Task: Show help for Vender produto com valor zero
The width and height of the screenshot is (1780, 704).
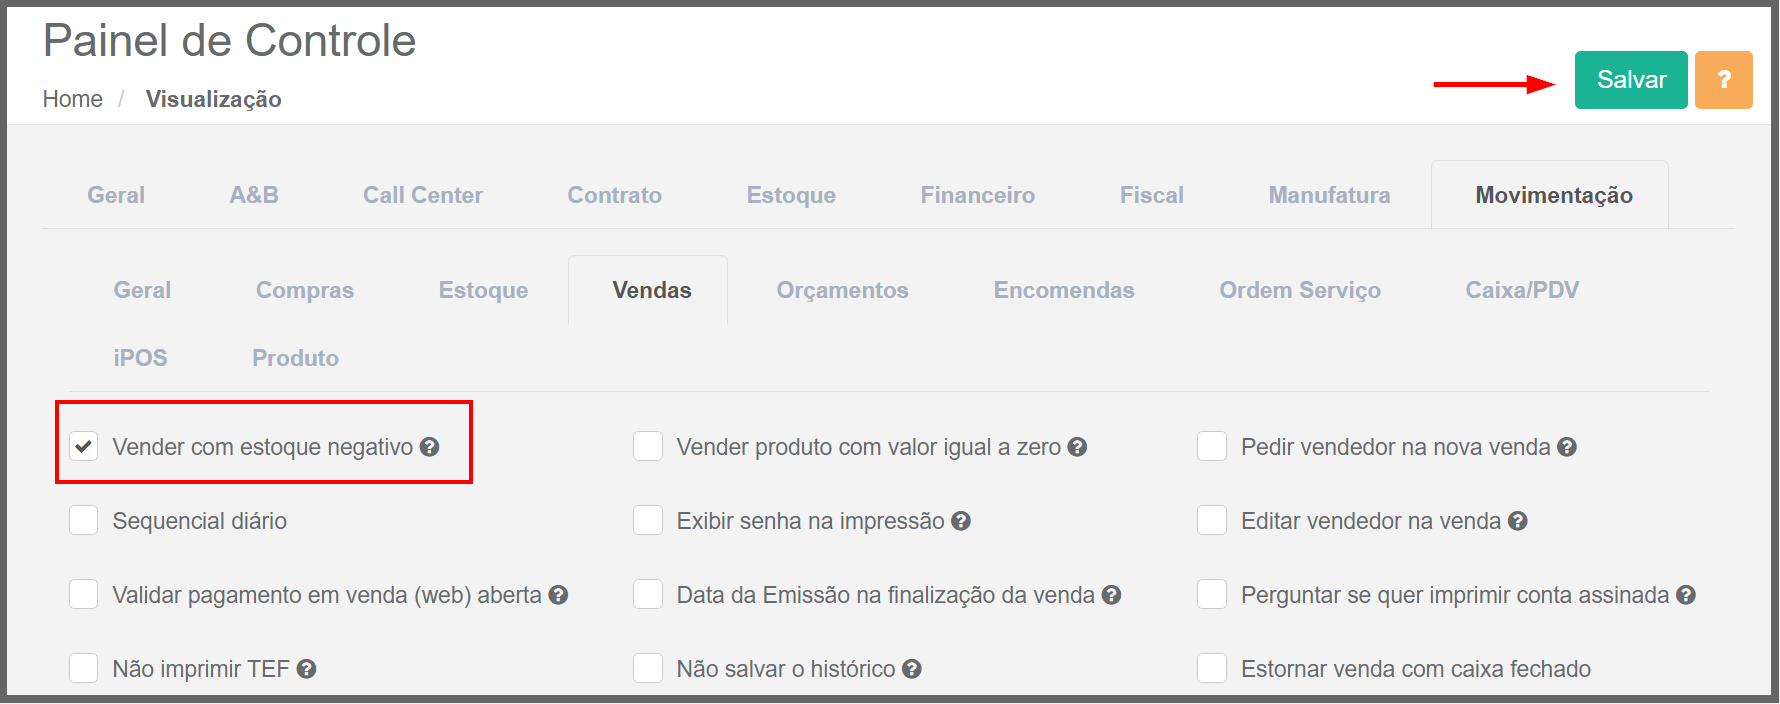Action: point(1077,447)
